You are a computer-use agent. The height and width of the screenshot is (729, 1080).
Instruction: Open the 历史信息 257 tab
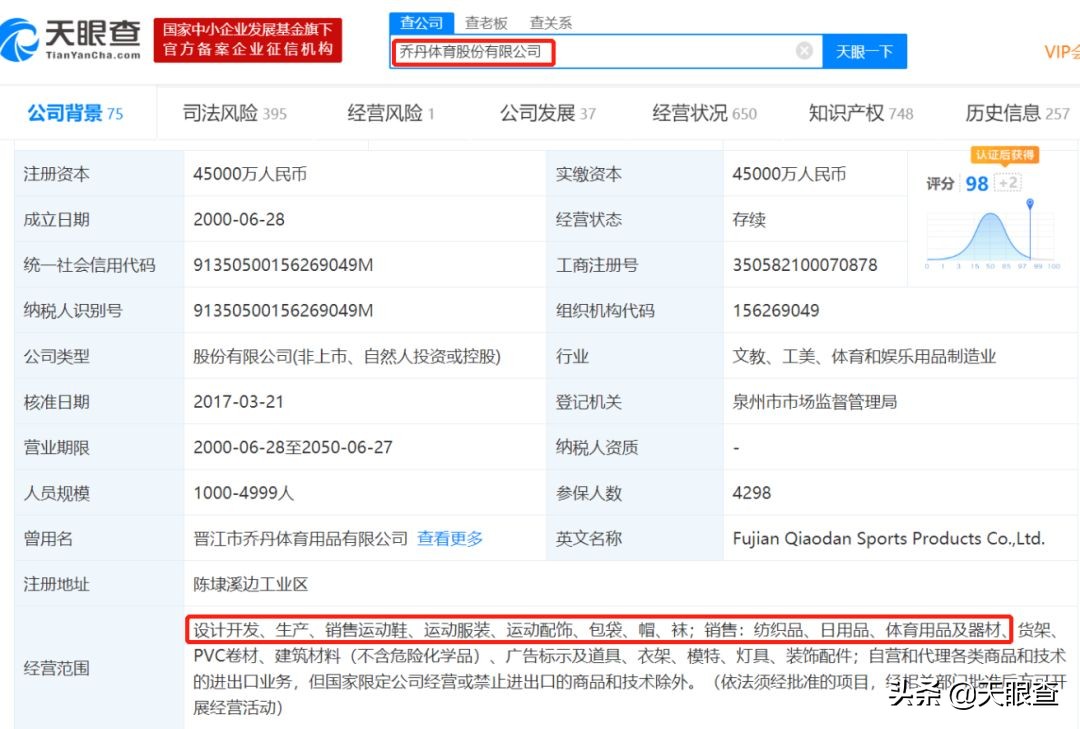[x=1017, y=113]
